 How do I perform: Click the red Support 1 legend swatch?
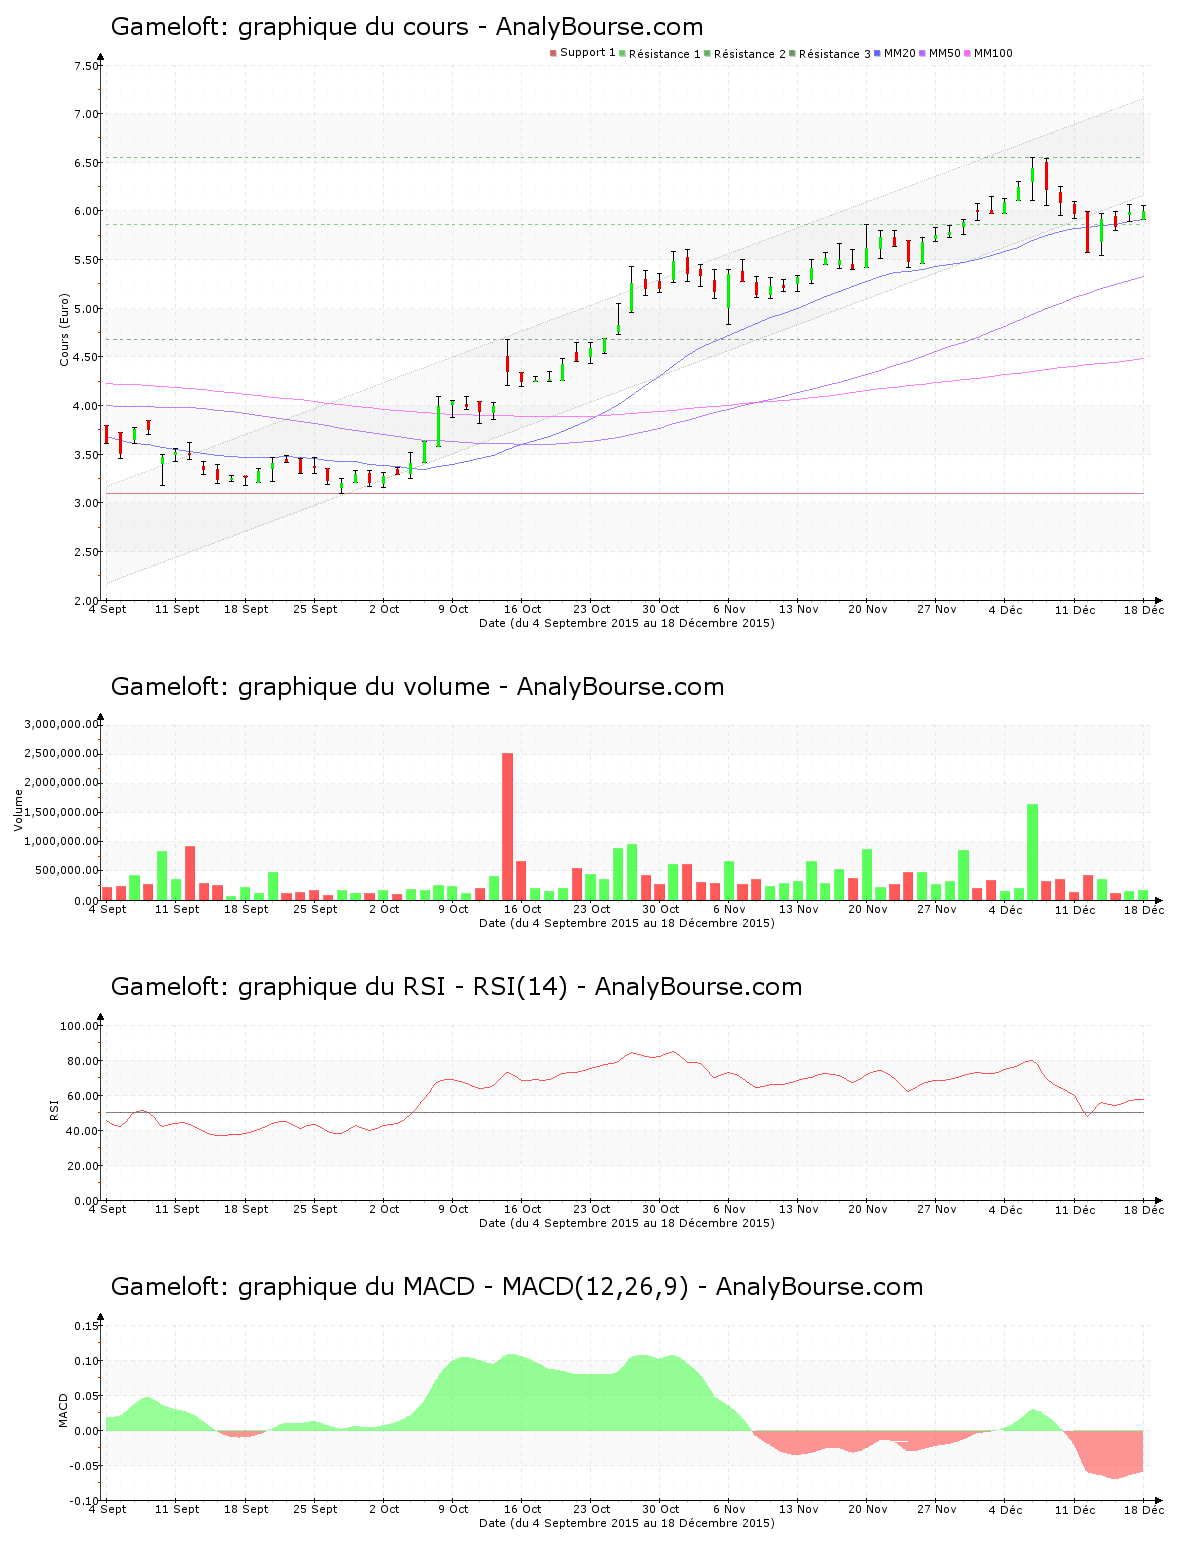point(553,53)
